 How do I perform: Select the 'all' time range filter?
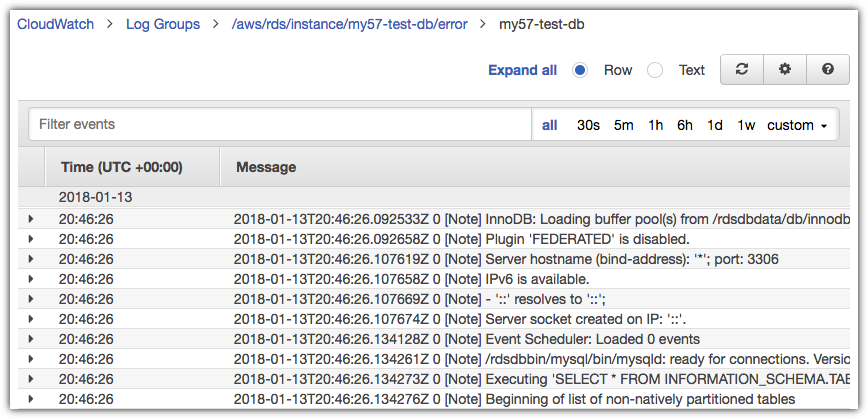pyautogui.click(x=550, y=126)
